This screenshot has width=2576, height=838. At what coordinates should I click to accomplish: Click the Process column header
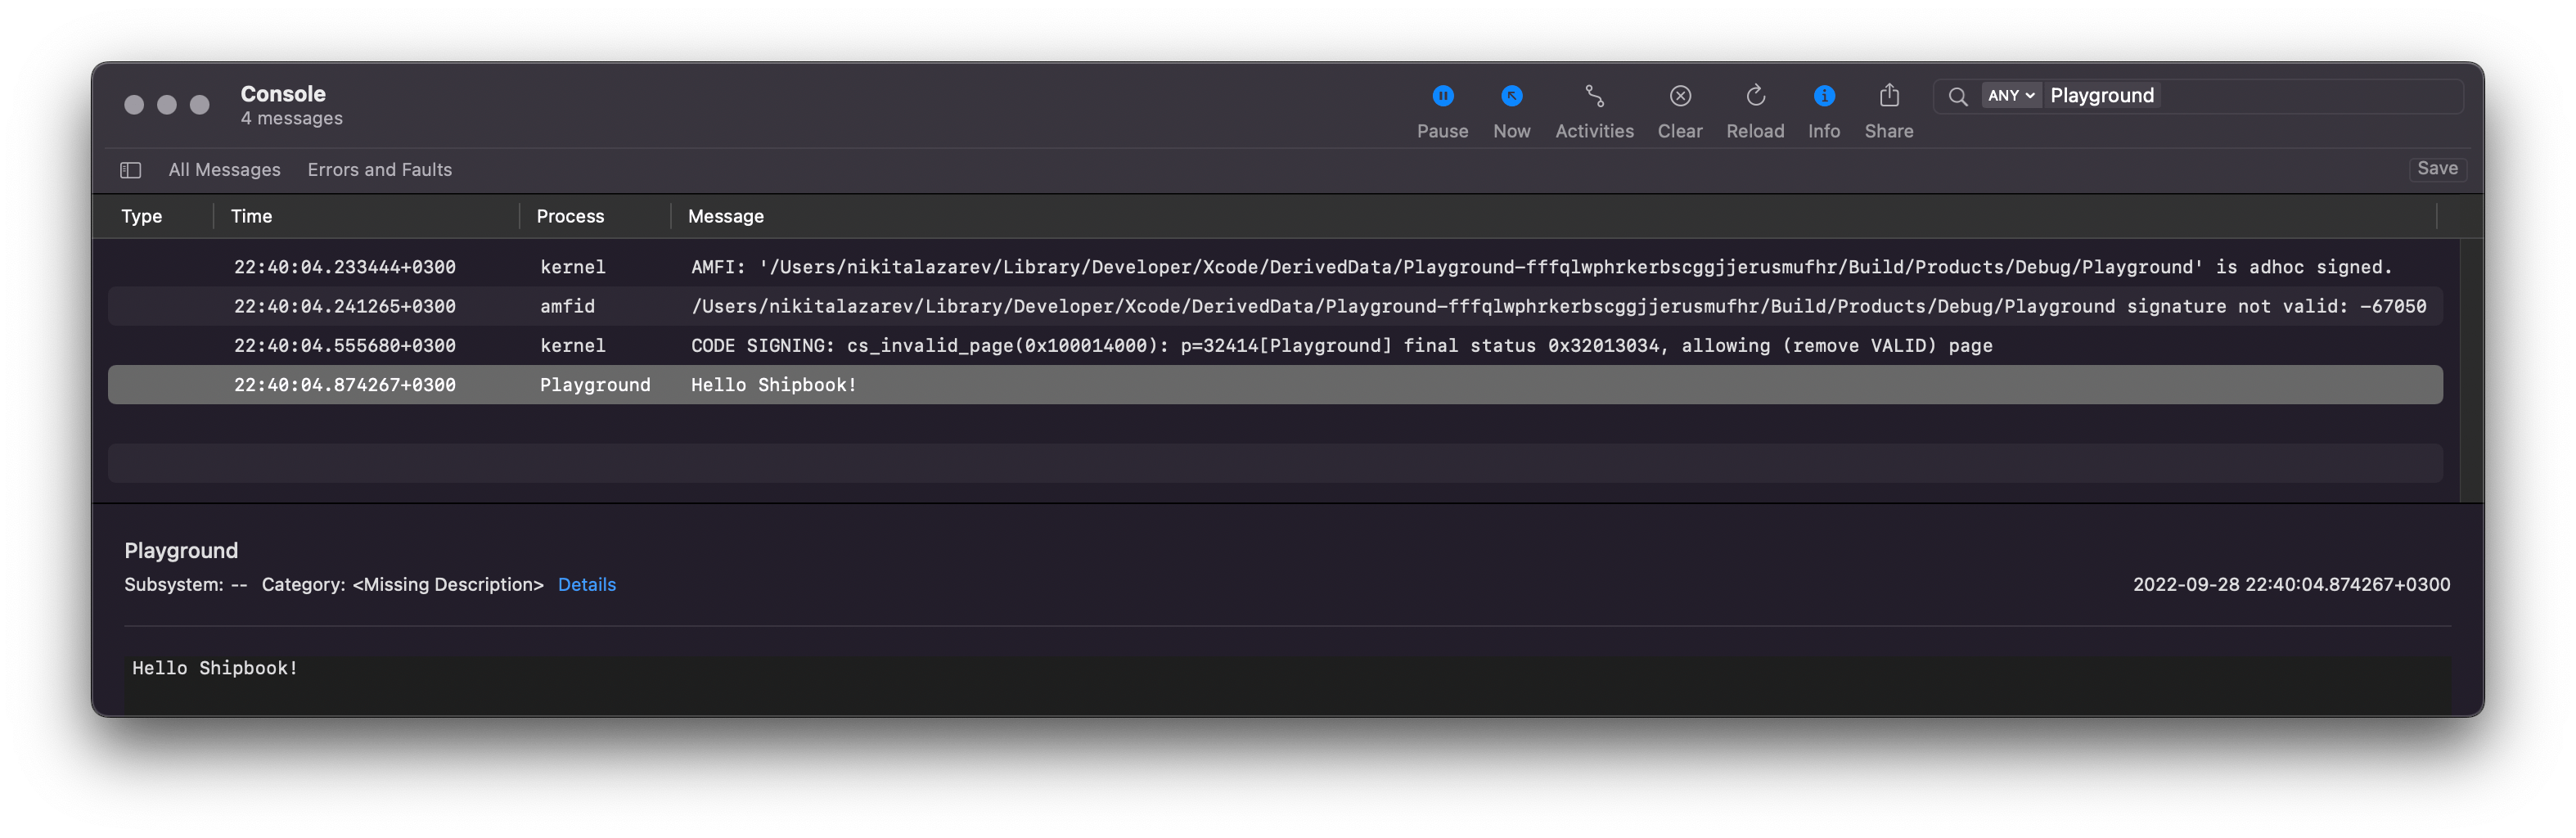pos(570,216)
